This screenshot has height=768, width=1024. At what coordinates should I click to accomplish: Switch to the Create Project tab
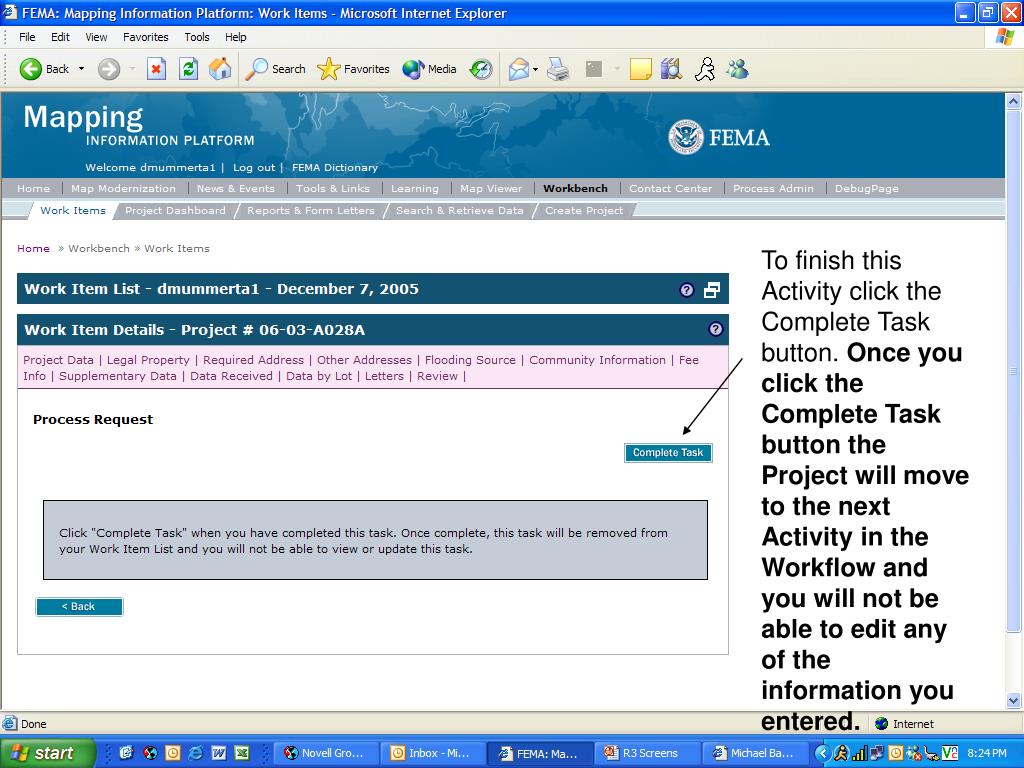pyautogui.click(x=584, y=211)
